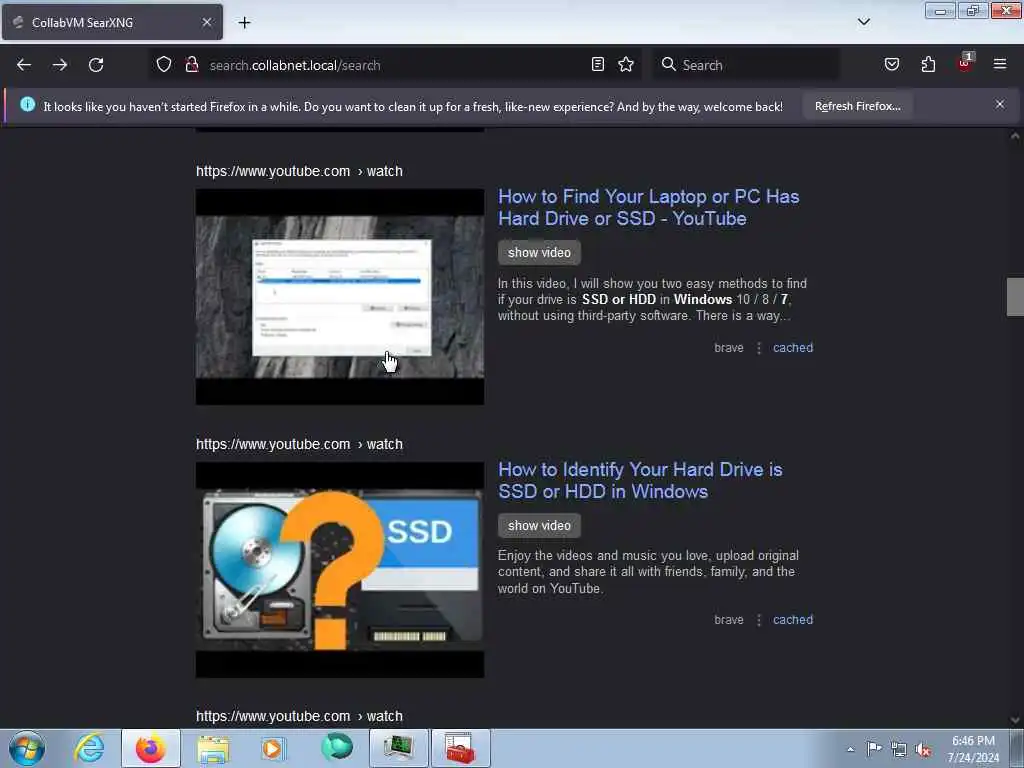Open Windows Explorer folder on taskbar
Image resolution: width=1024 pixels, height=768 pixels.
[x=213, y=748]
